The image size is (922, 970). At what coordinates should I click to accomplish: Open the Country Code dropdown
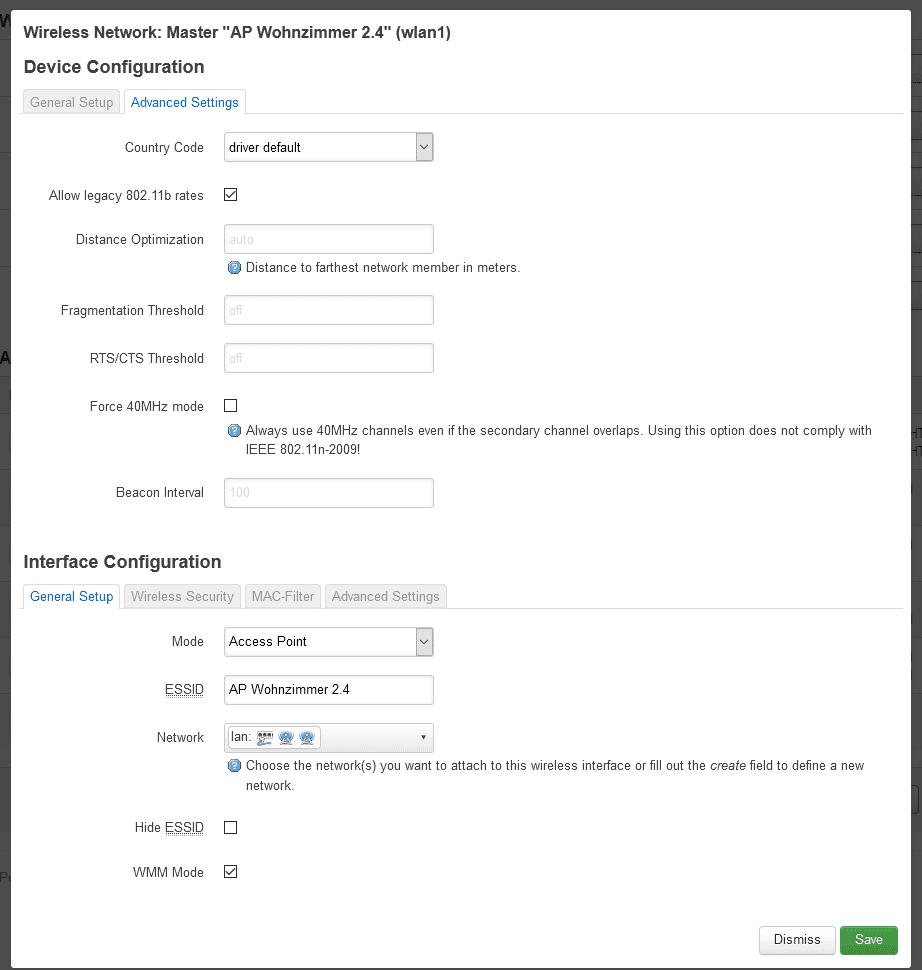click(328, 147)
